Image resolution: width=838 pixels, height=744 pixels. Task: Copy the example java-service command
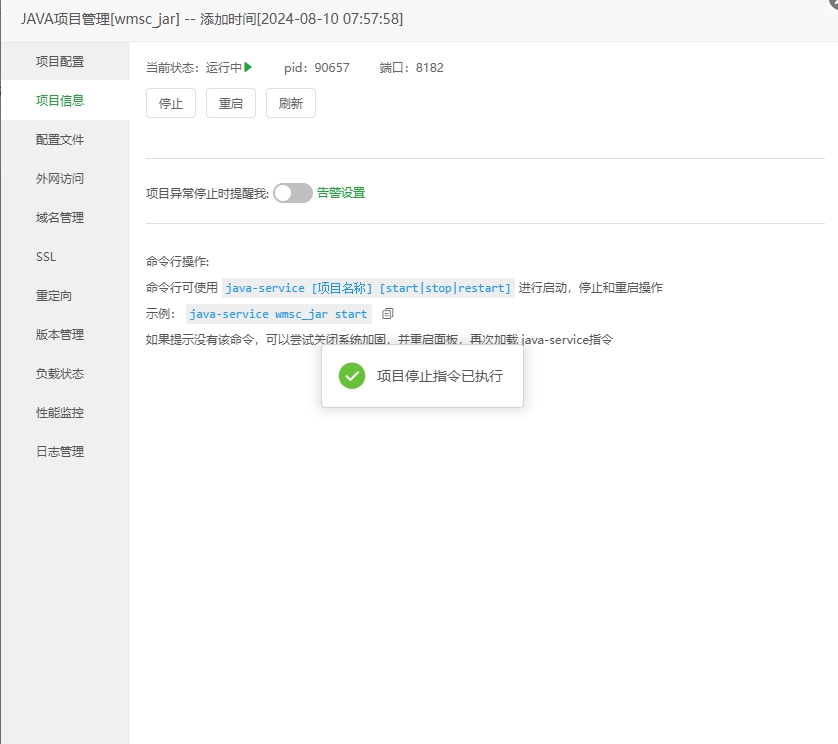[387, 314]
